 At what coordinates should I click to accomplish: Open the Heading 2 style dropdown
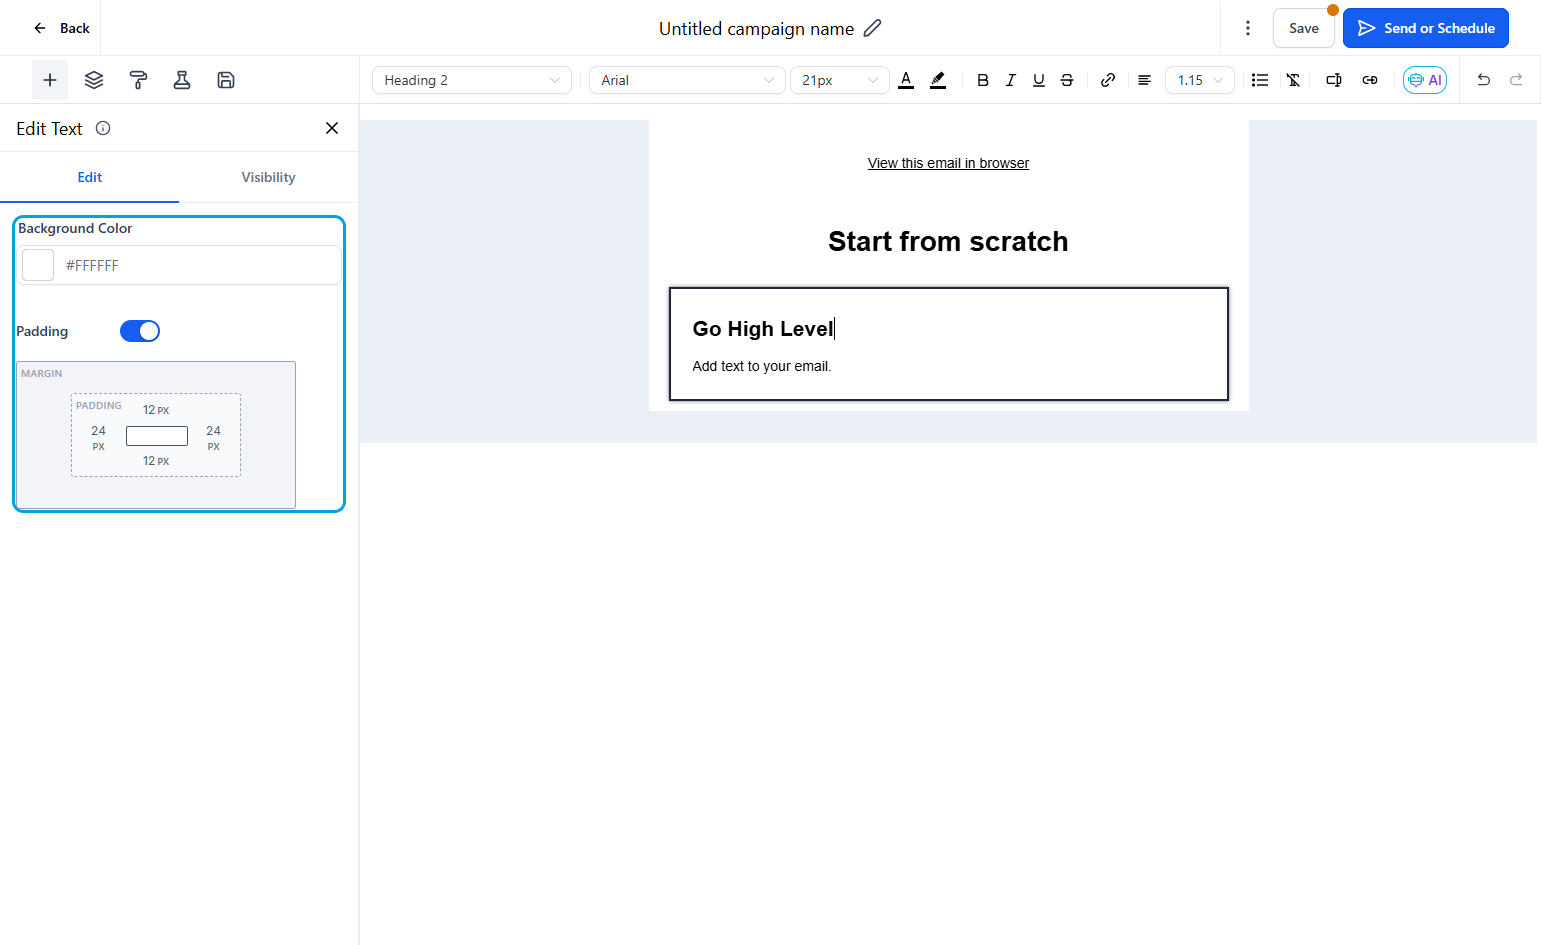[x=472, y=80]
